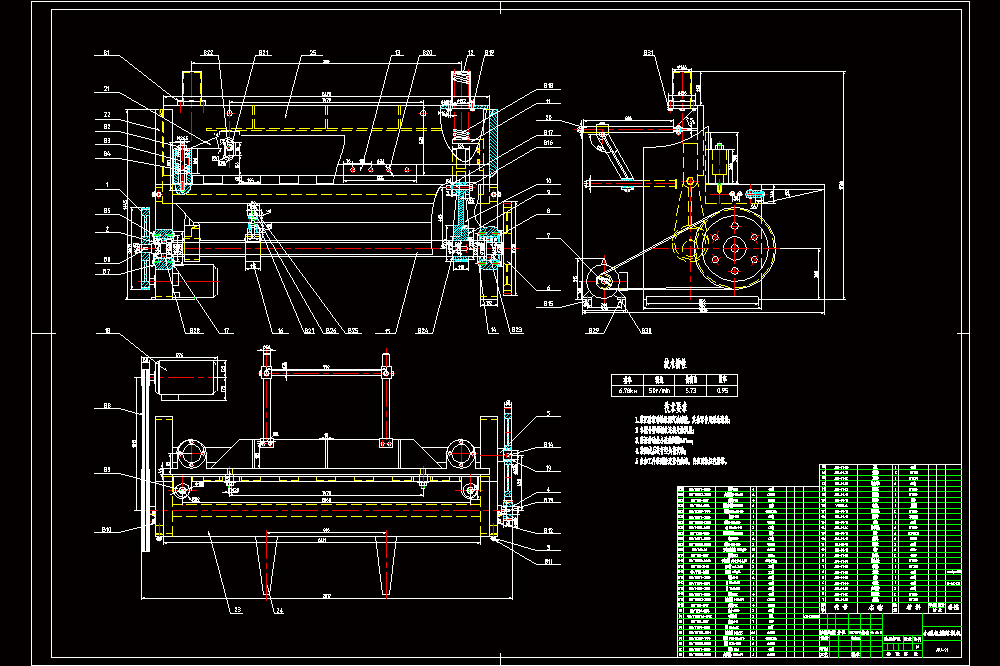Image resolution: width=1000 pixels, height=666 pixels.
Task: Click the B8 balloon label
Action: click(107, 406)
